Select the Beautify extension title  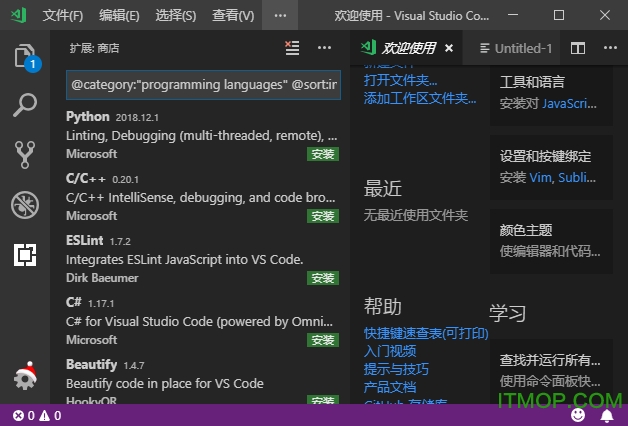click(91, 364)
